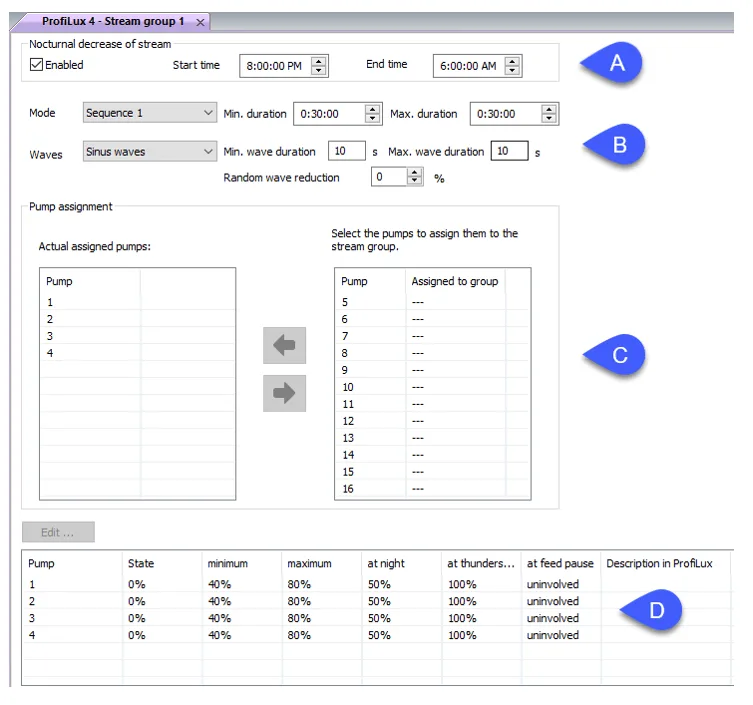The width and height of the screenshot is (753, 705).
Task: Decrease Max. duration with down spinner
Action: point(549,119)
